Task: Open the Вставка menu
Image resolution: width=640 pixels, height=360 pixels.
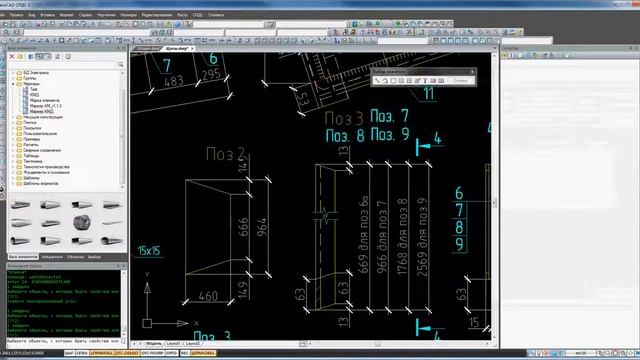Action: (x=47, y=15)
